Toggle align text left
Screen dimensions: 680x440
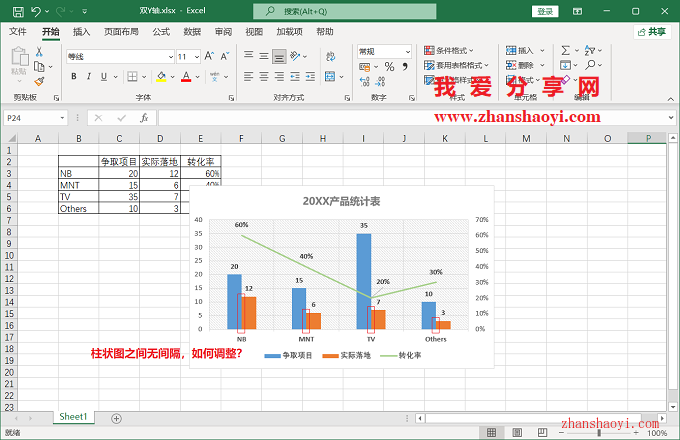pyautogui.click(x=248, y=77)
